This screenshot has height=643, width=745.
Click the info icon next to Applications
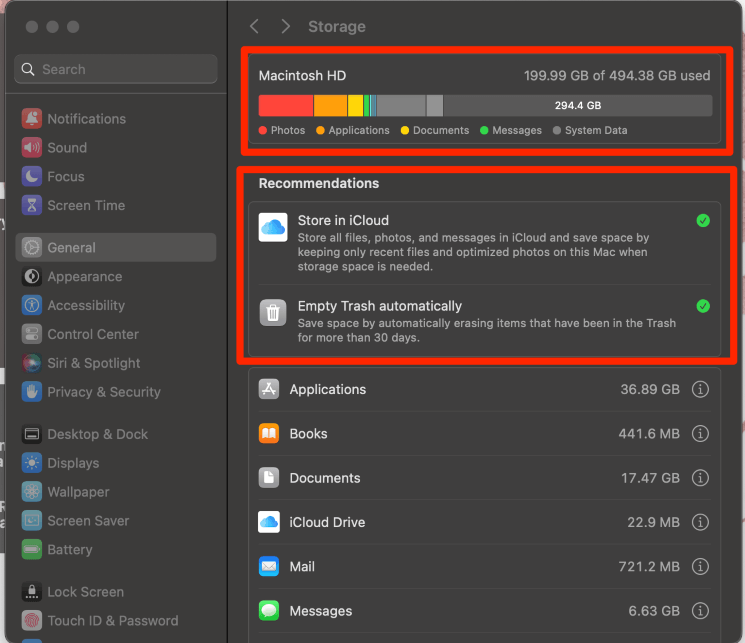[x=700, y=390]
